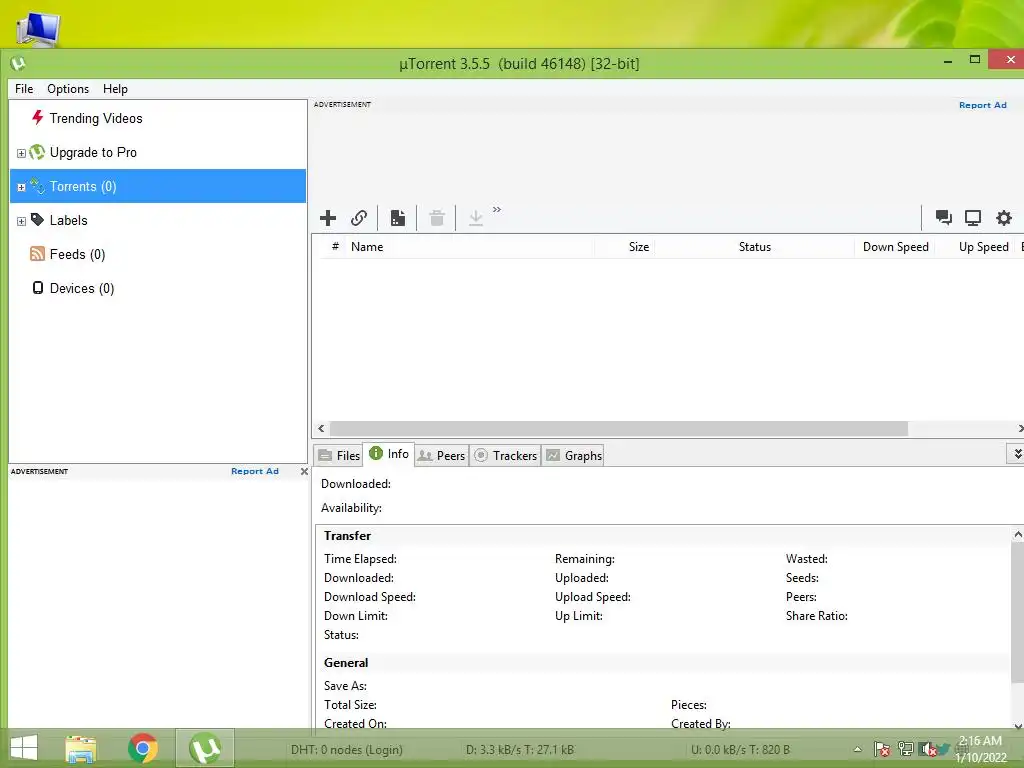Click the Remote monitor icon in toolbar
The image size is (1024, 768).
point(973,218)
